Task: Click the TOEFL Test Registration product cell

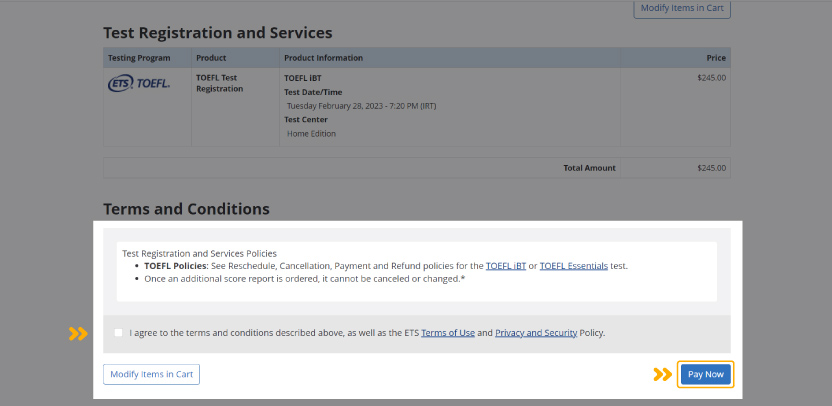Action: (220, 83)
